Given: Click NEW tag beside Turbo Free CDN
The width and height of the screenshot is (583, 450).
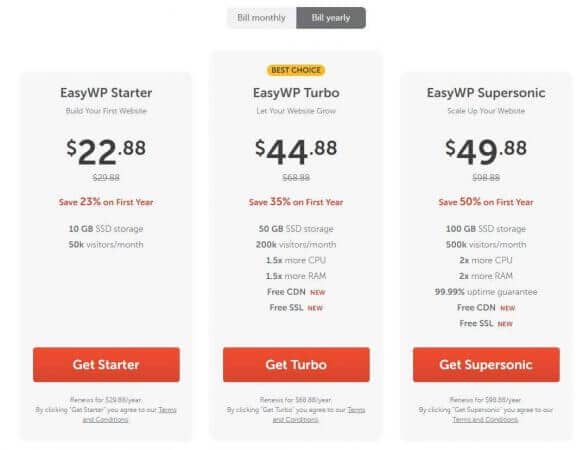Looking at the screenshot, I should tap(318, 293).
